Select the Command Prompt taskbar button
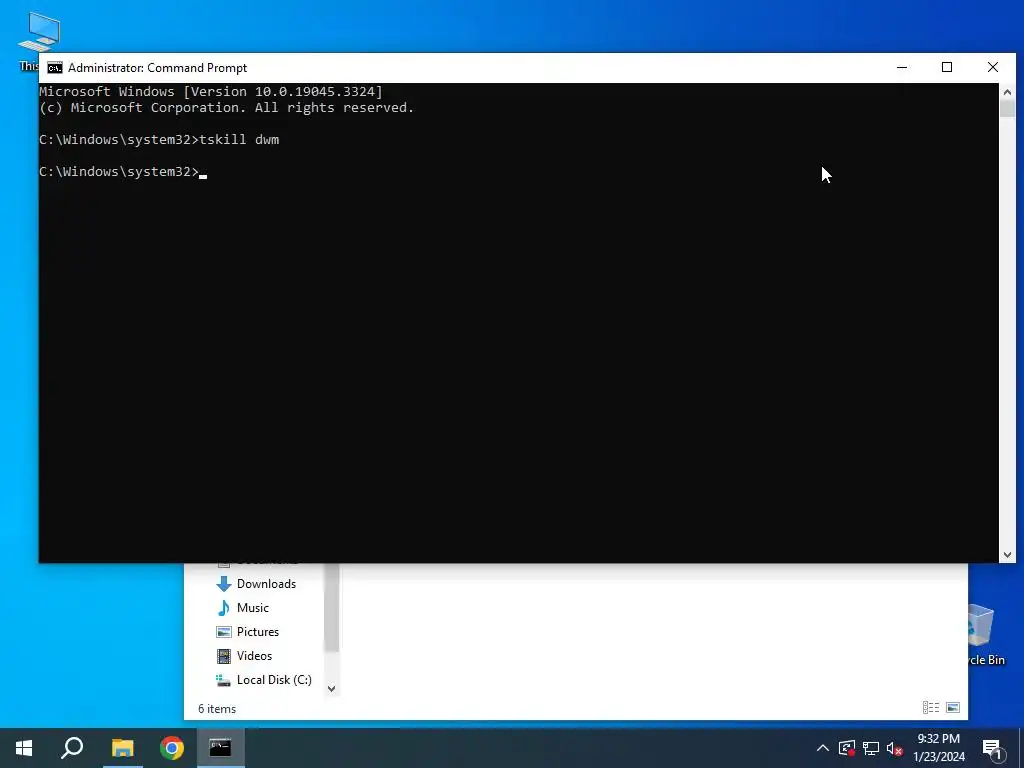The image size is (1024, 768). pyautogui.click(x=221, y=748)
